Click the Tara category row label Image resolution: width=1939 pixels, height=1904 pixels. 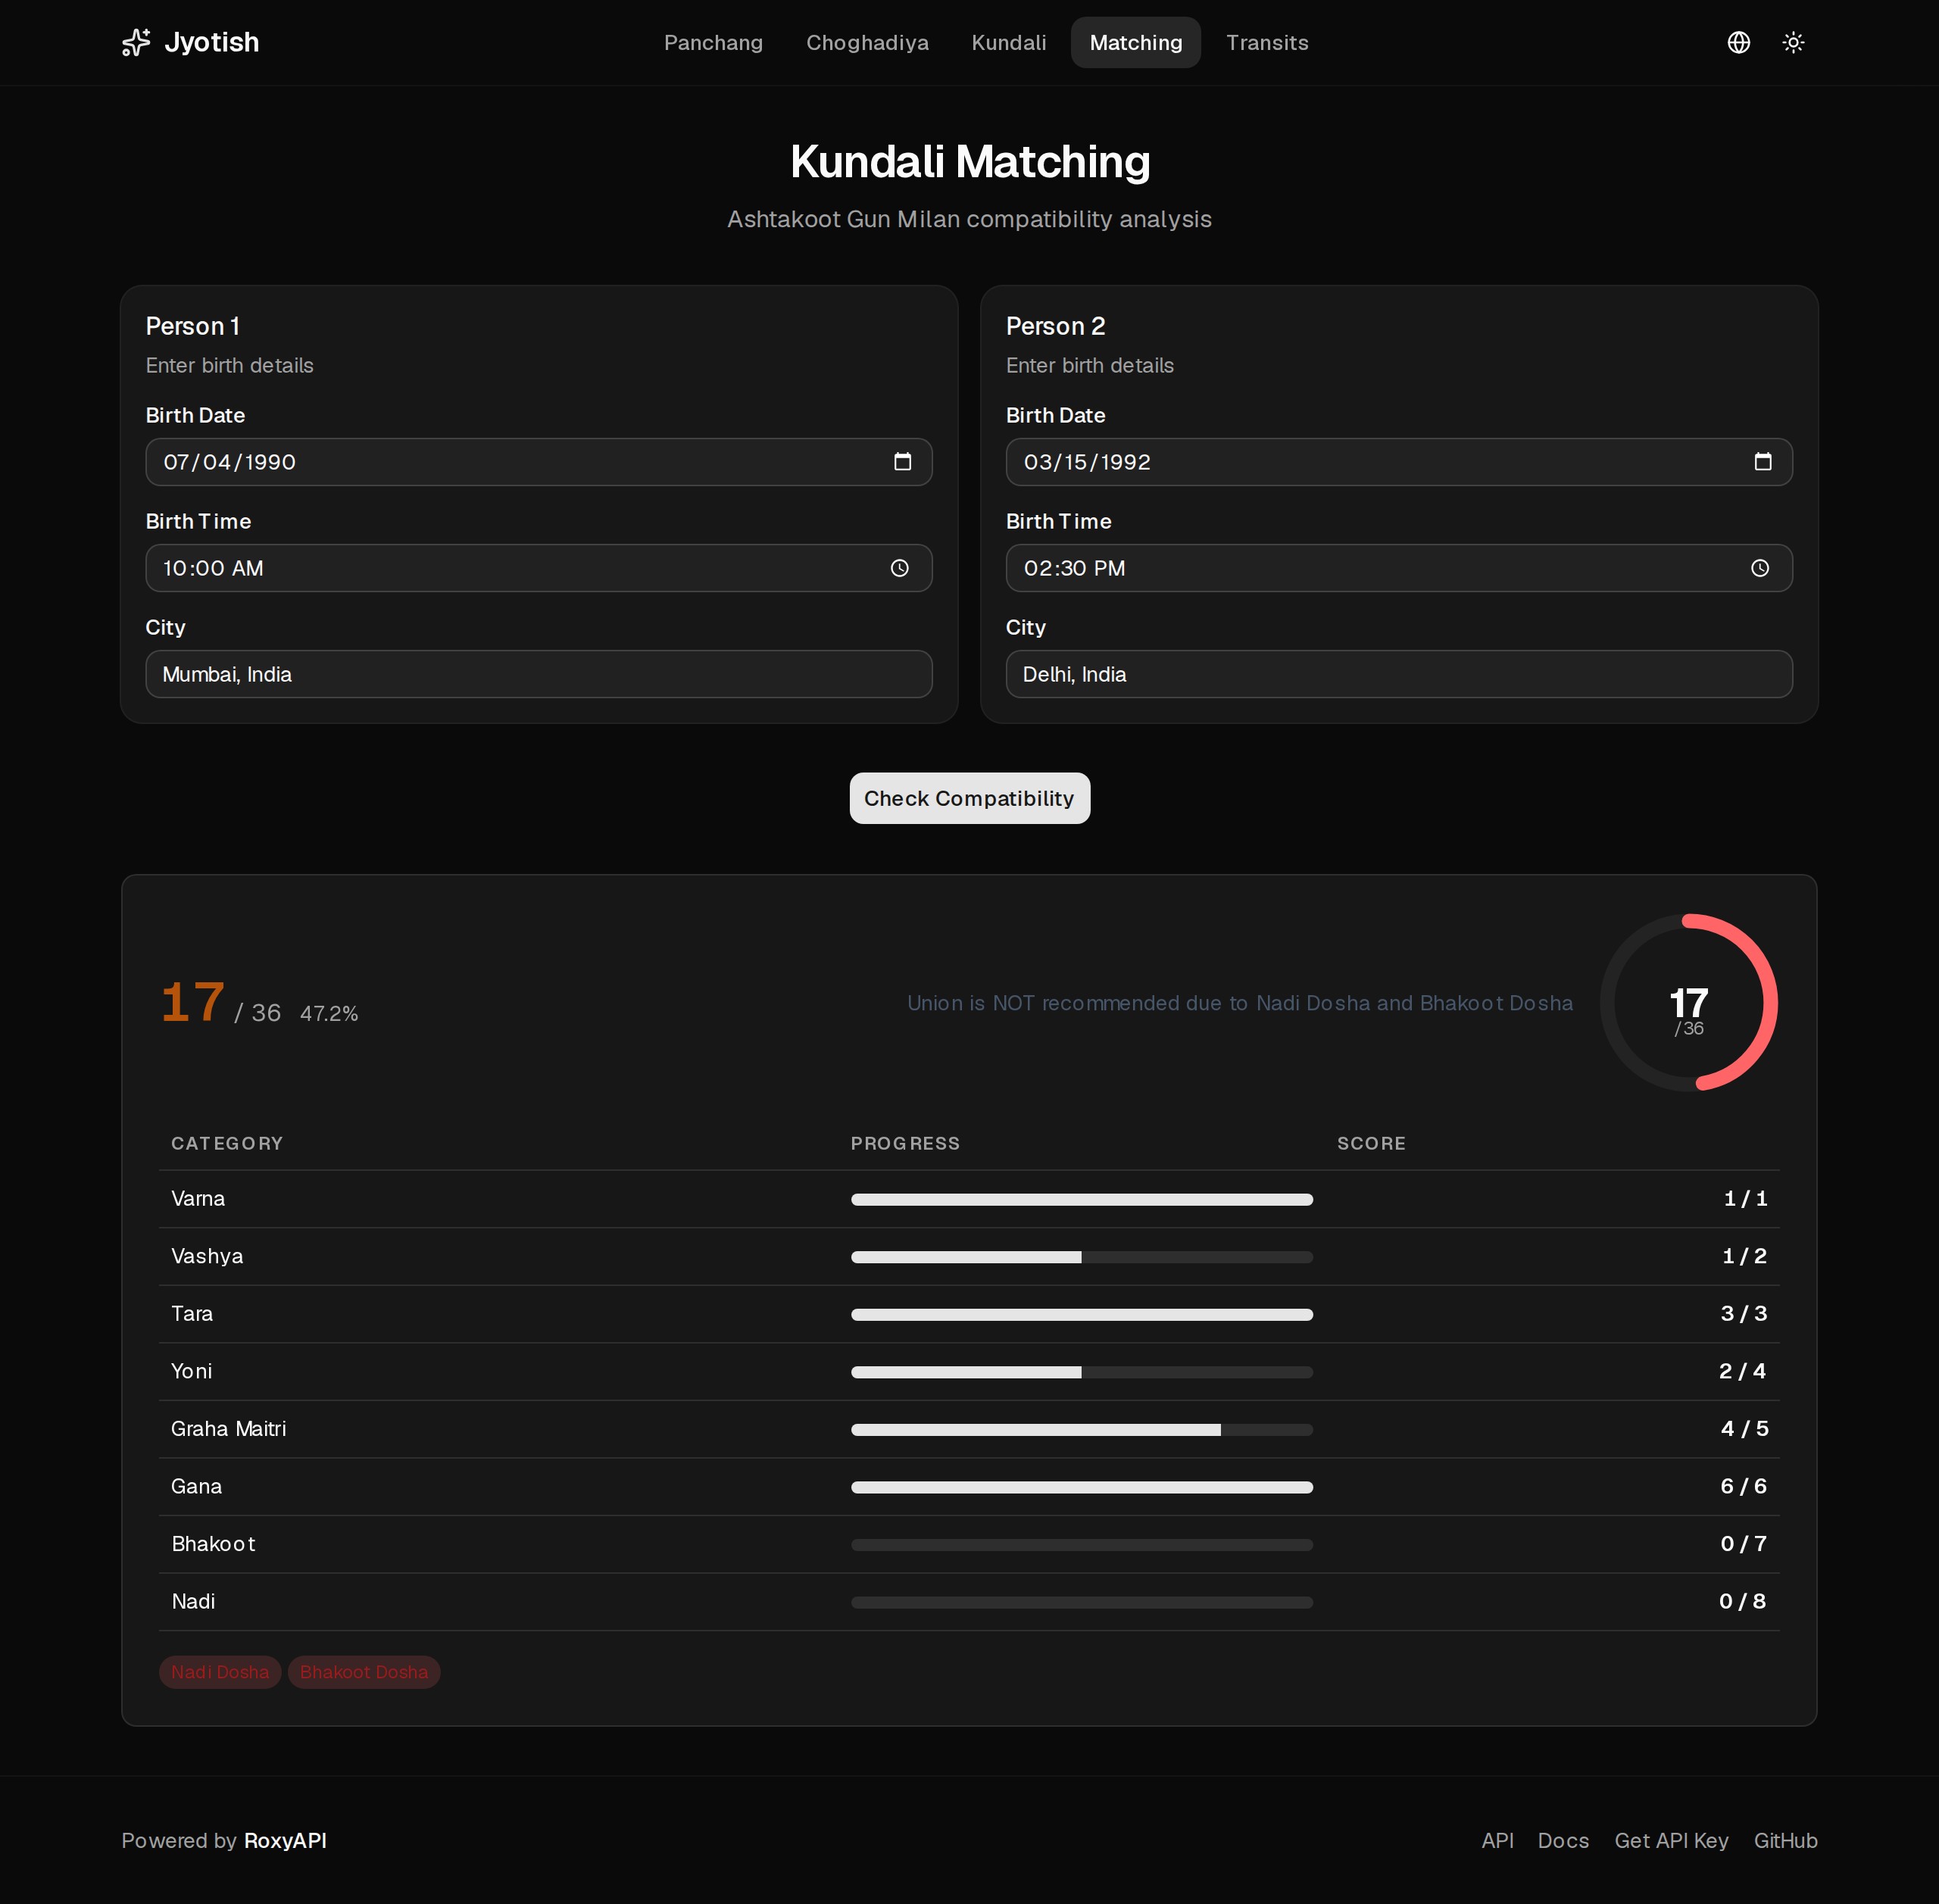(192, 1314)
